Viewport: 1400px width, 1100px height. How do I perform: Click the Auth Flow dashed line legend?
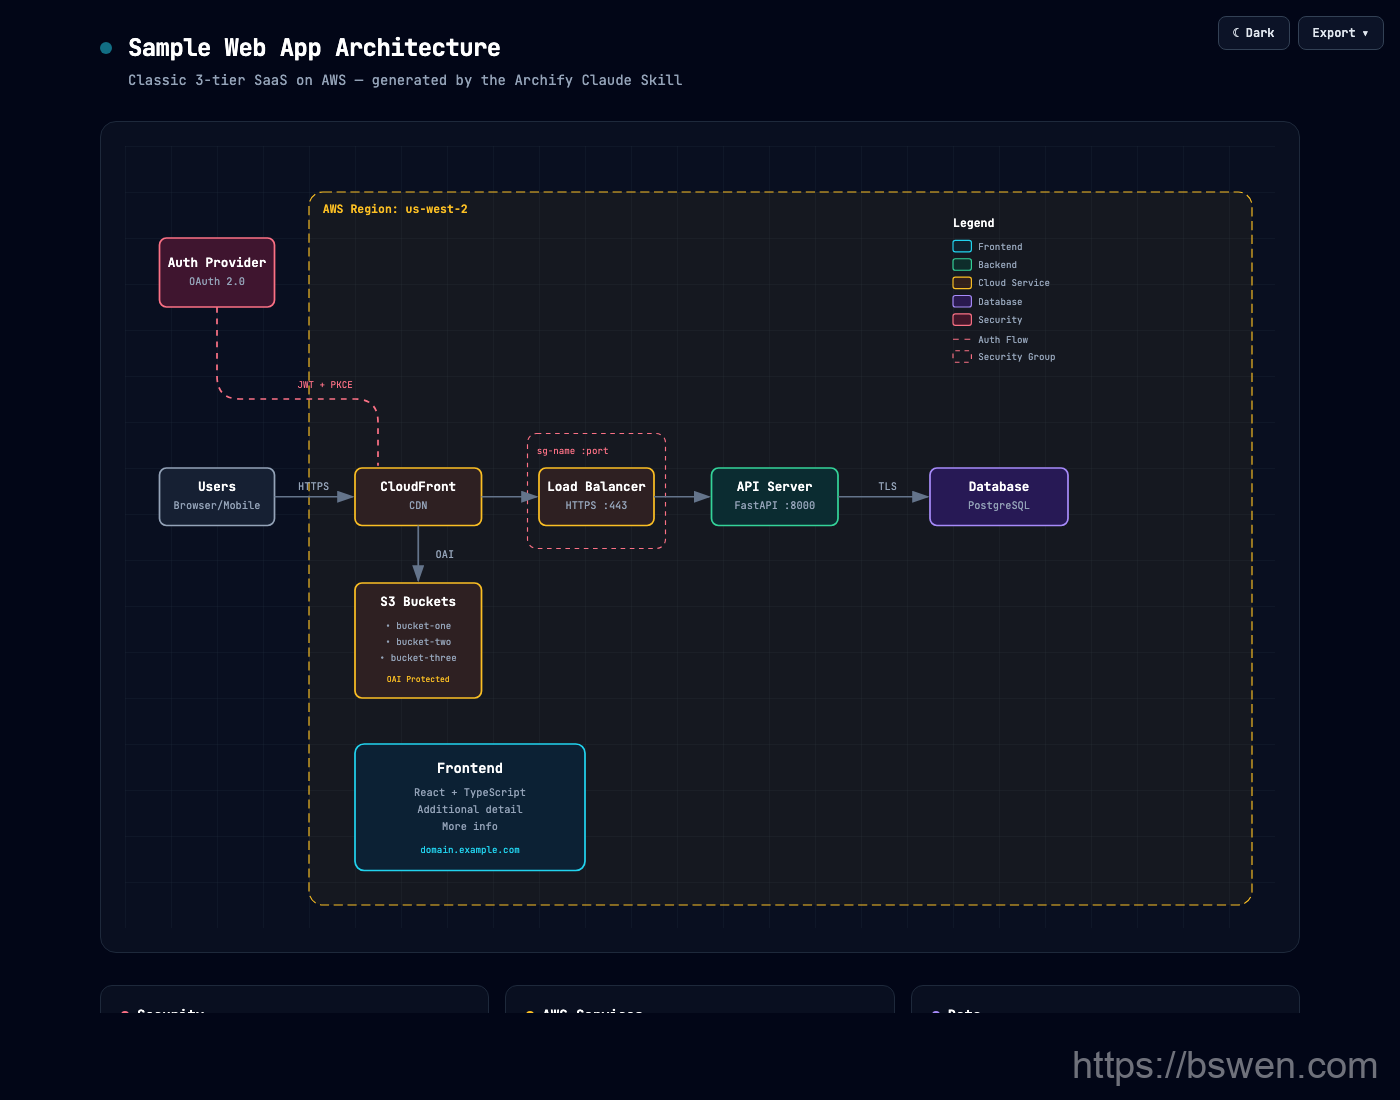[x=962, y=340]
